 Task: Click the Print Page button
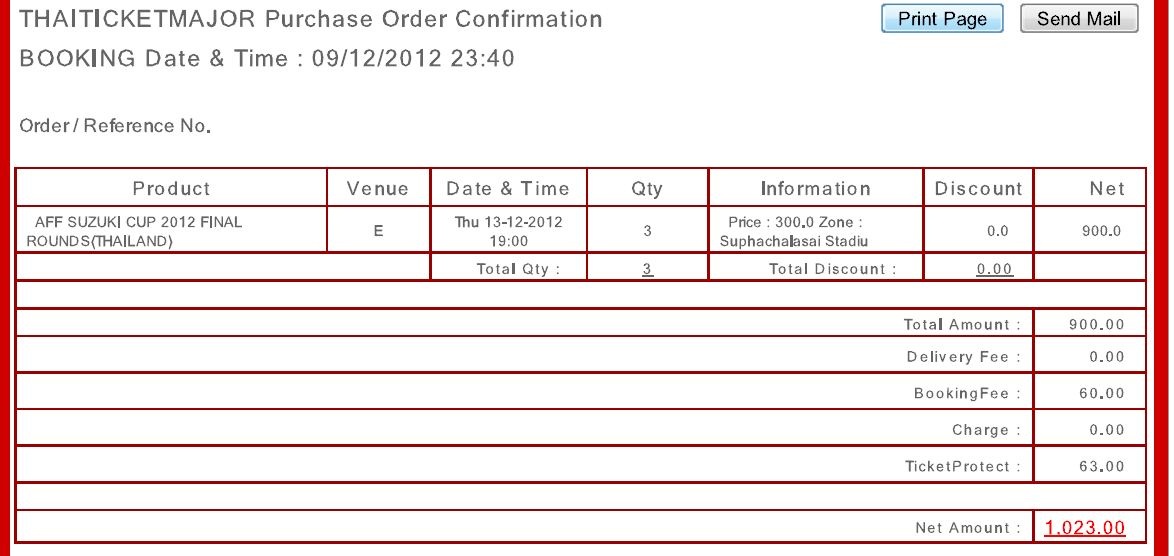point(942,19)
